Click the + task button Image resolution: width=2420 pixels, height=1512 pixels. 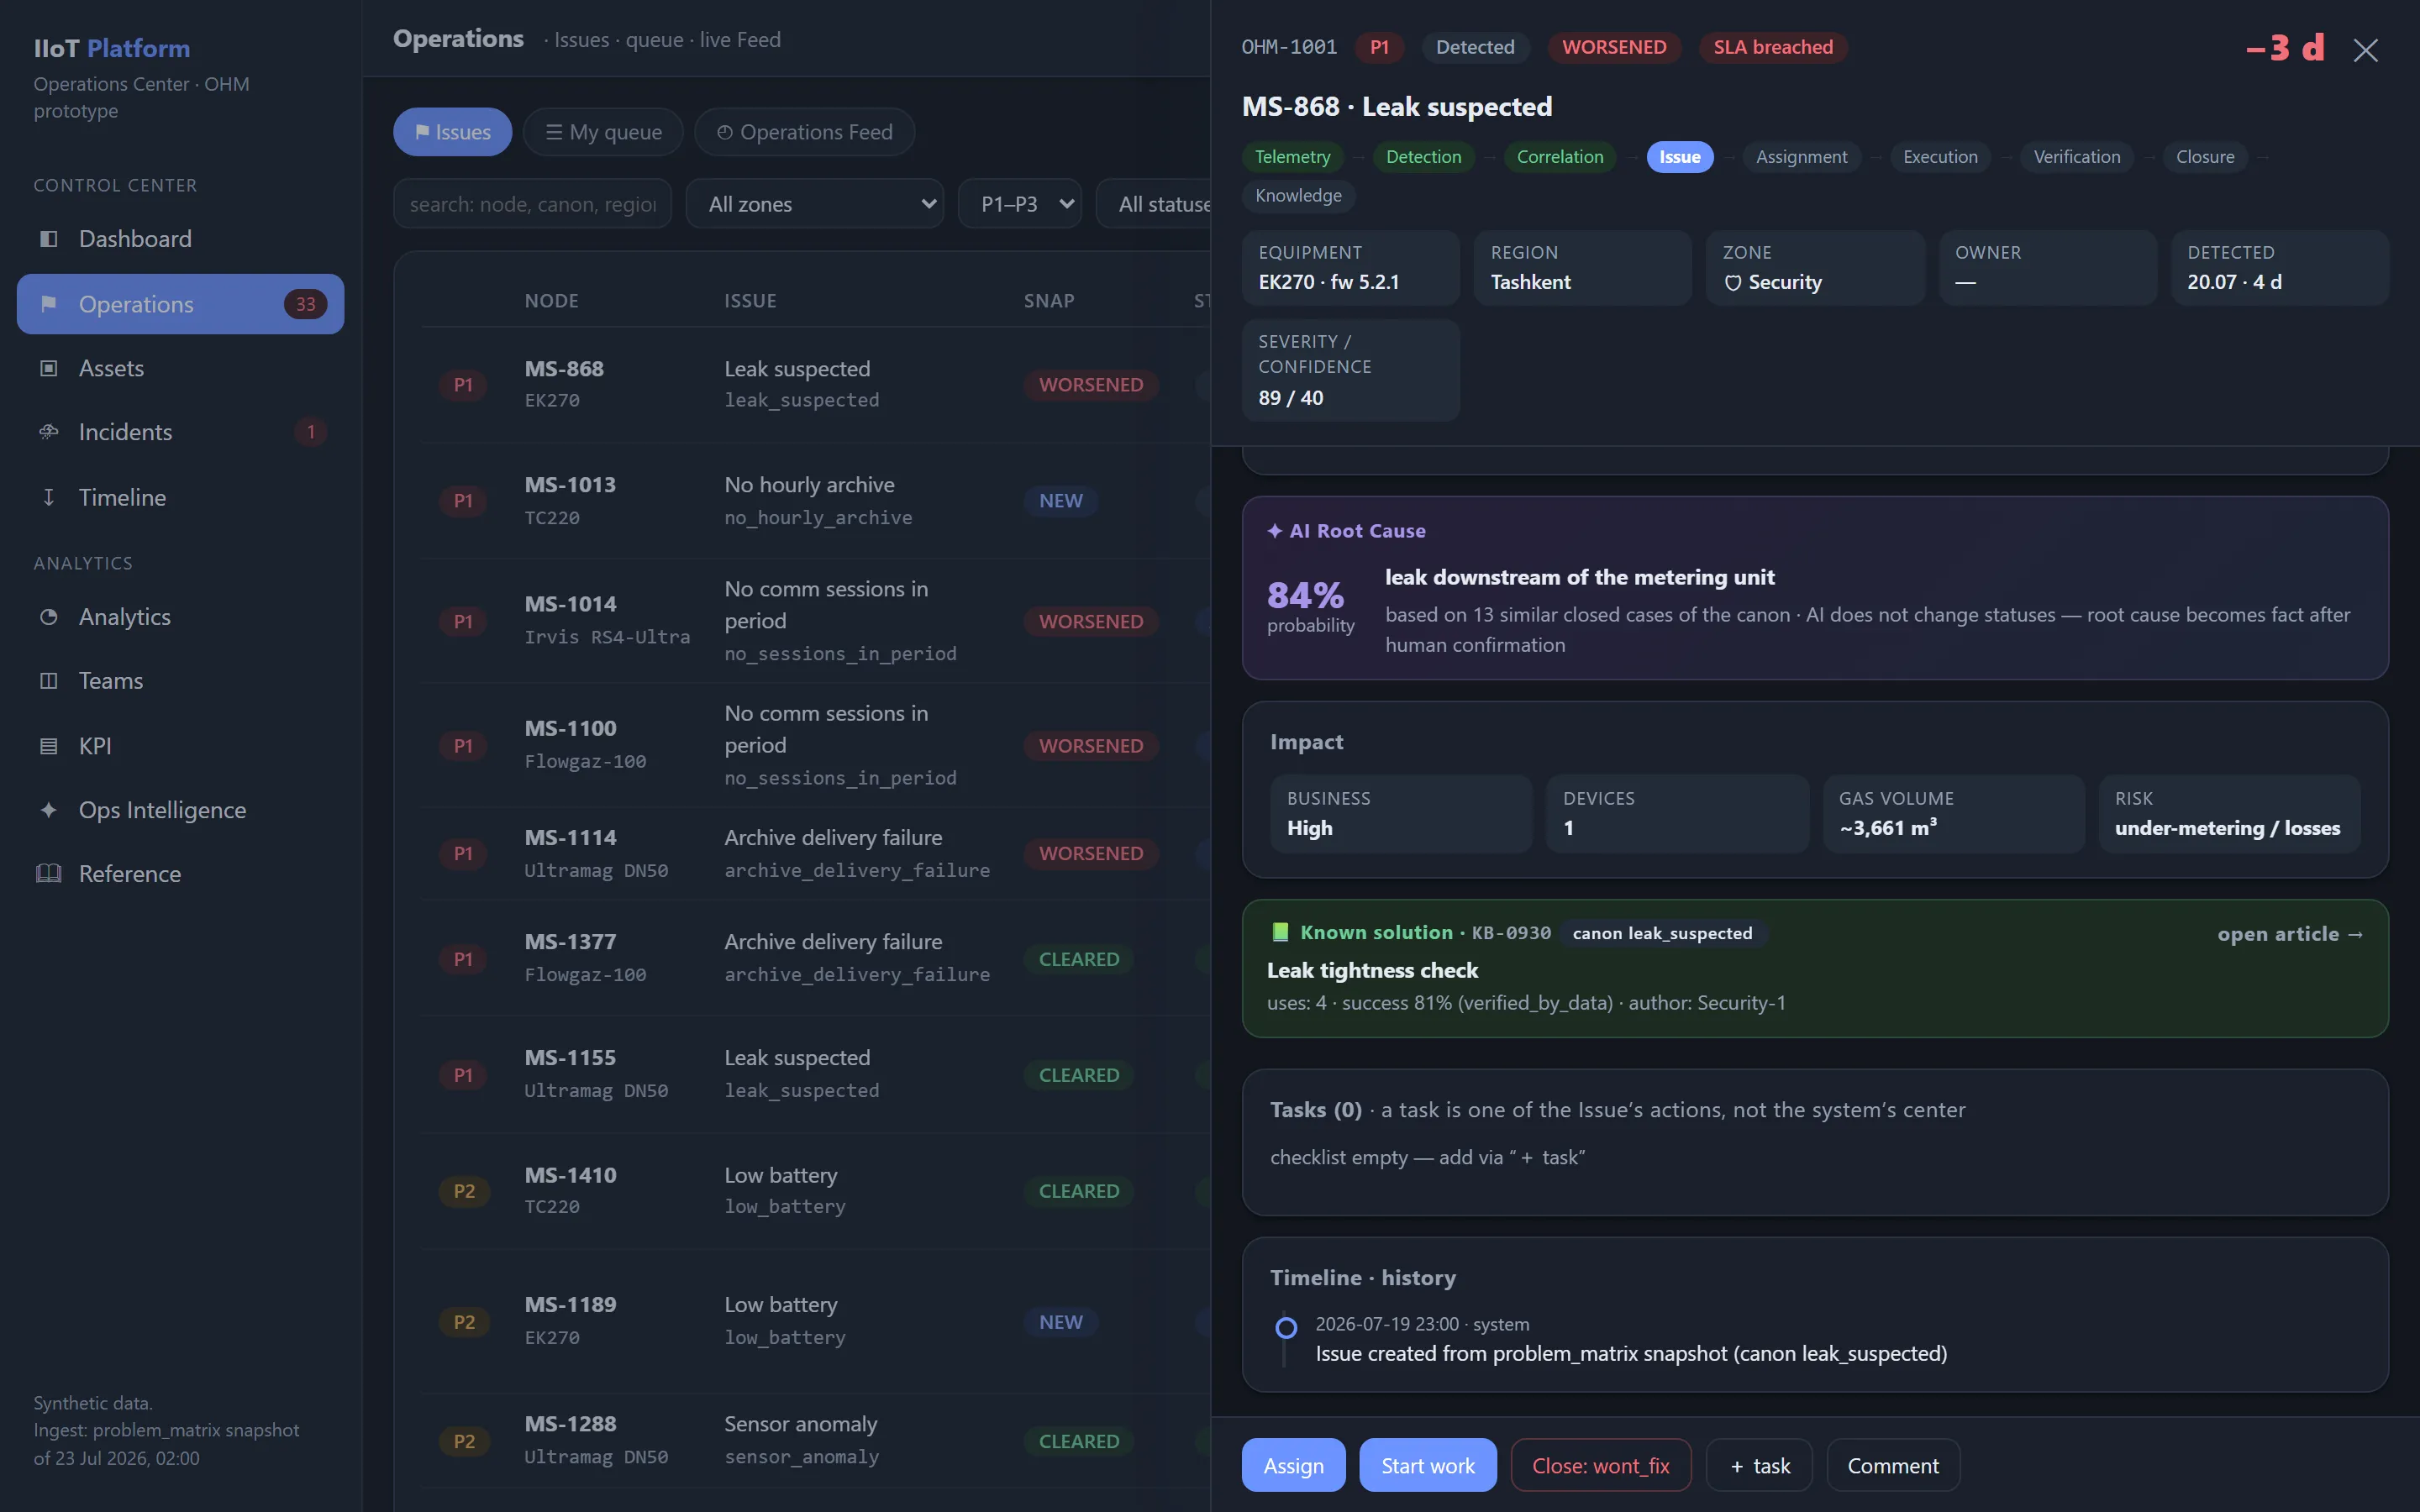click(1759, 1465)
